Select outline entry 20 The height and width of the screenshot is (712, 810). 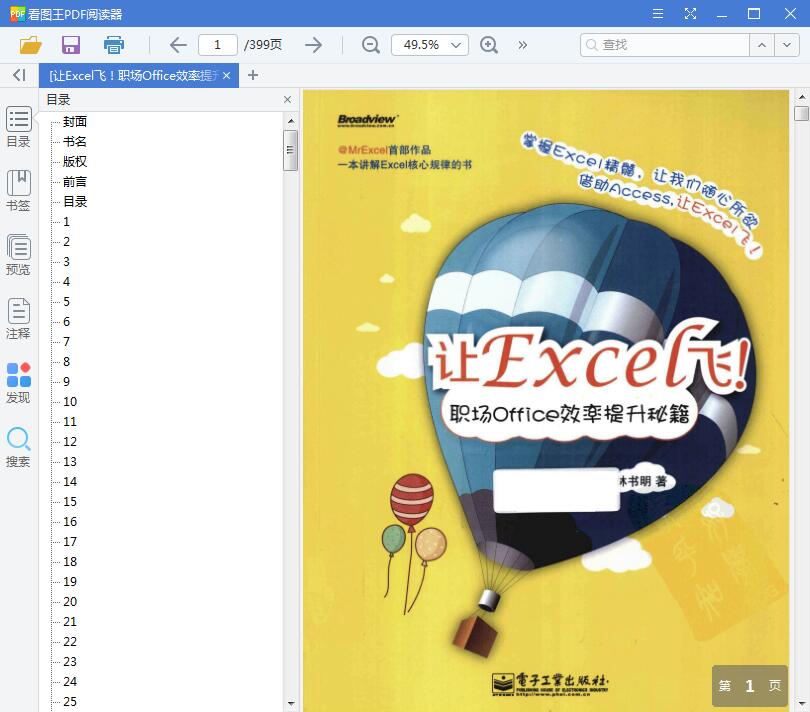point(70,601)
